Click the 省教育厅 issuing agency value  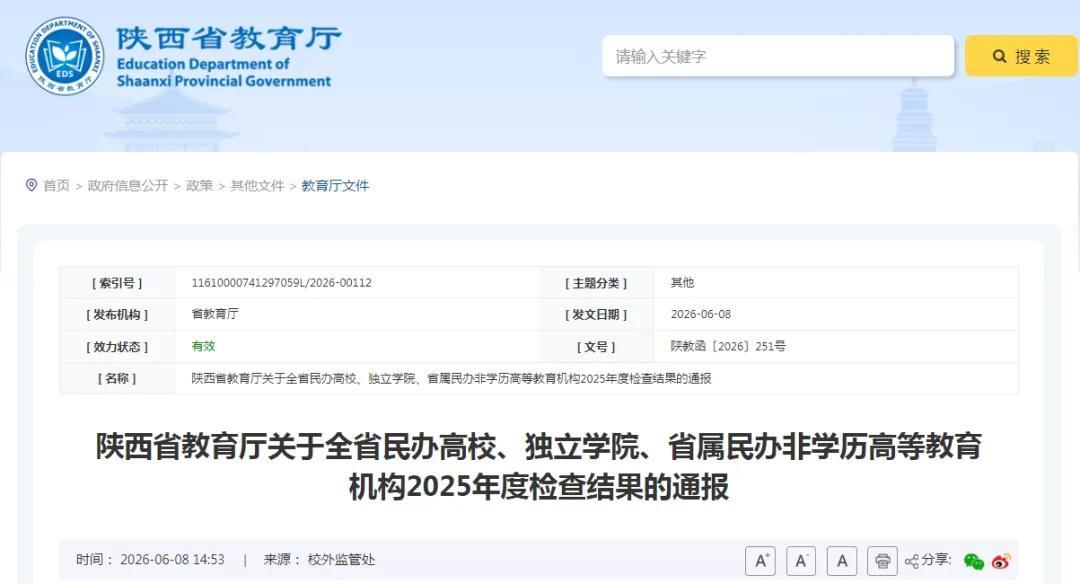[x=215, y=314]
